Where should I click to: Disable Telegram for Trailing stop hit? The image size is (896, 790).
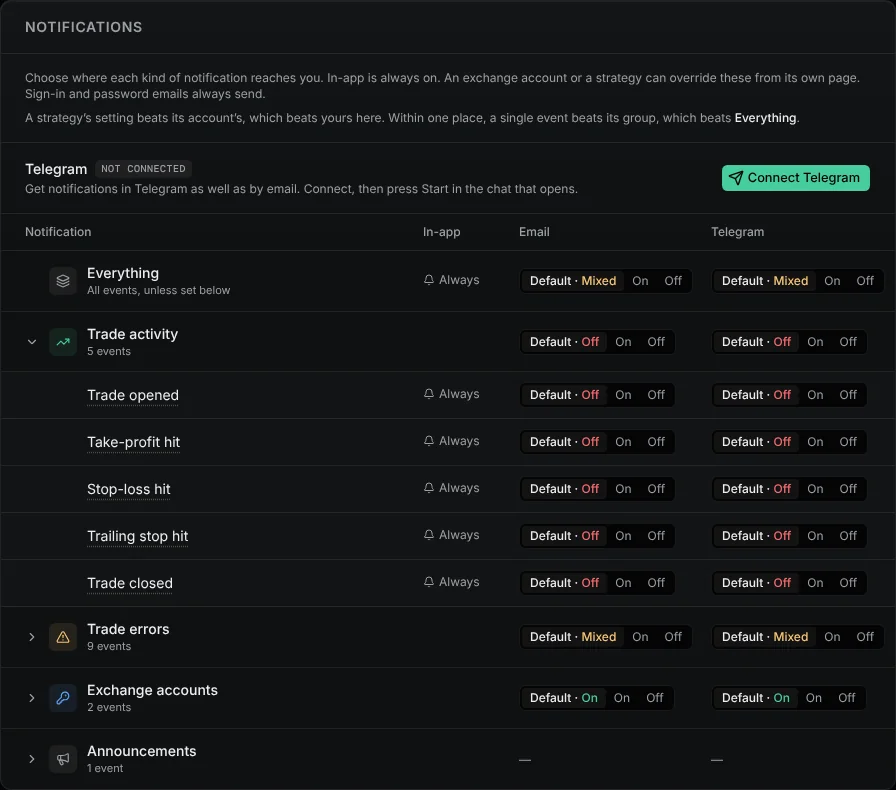point(848,536)
